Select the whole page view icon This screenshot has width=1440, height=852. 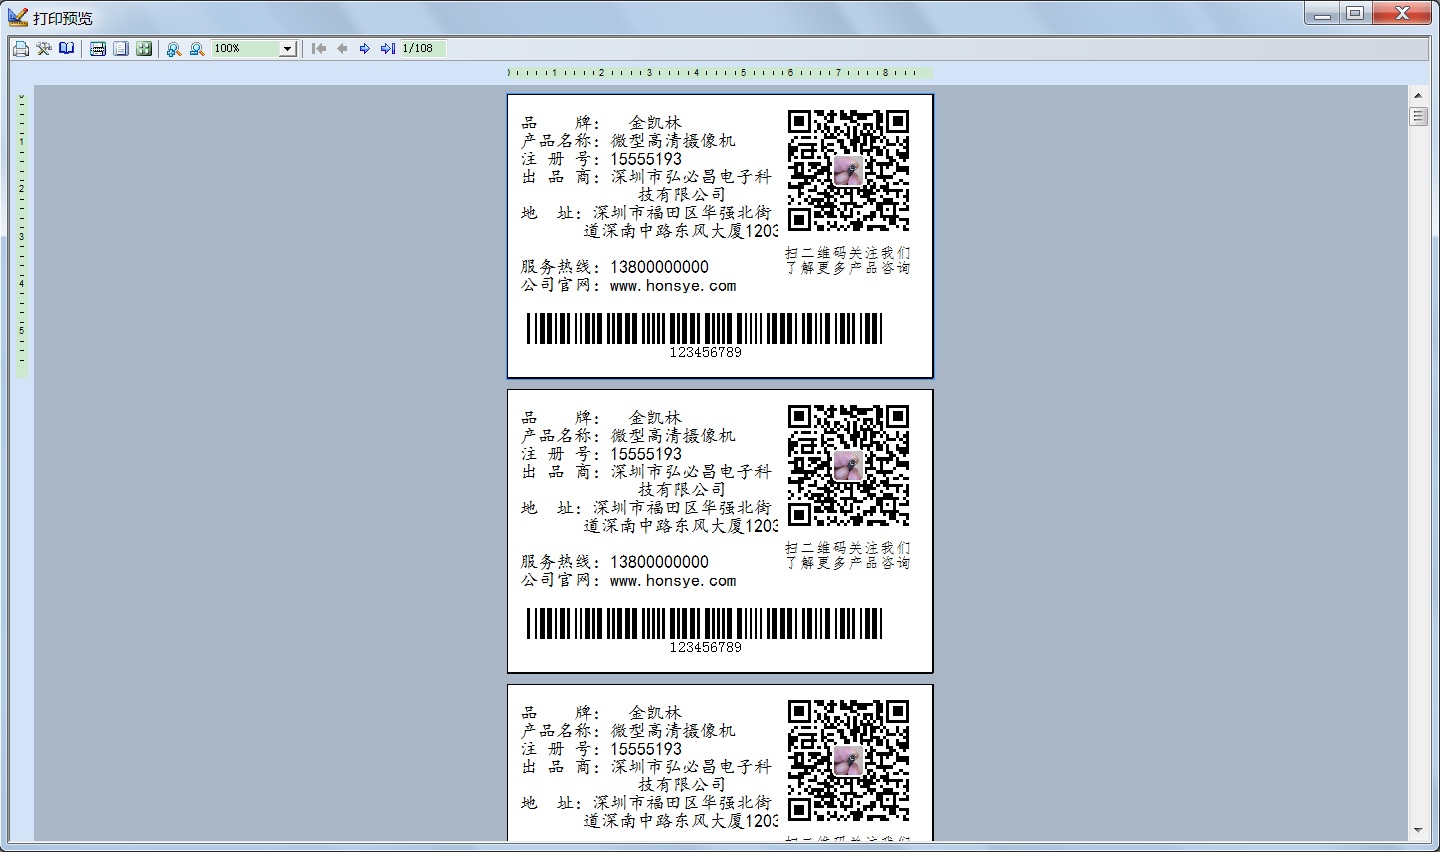tap(121, 49)
